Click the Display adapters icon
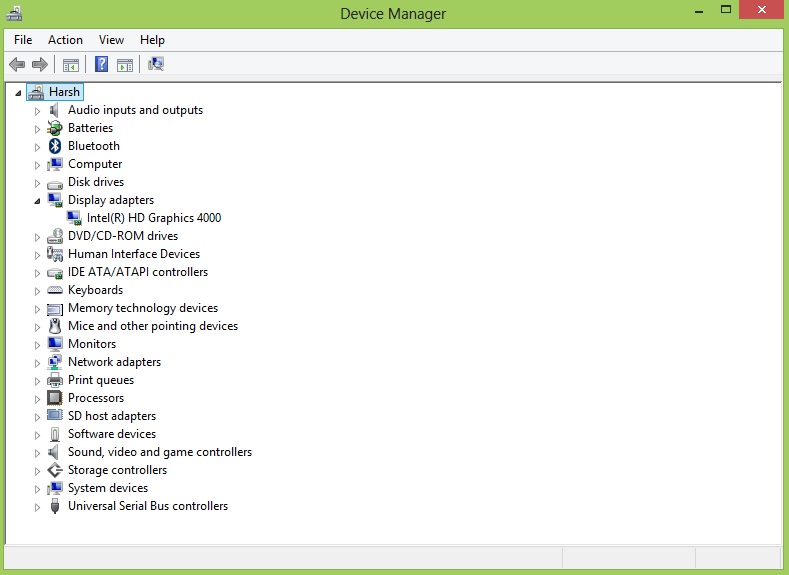This screenshot has height=575, width=789. pyautogui.click(x=55, y=200)
